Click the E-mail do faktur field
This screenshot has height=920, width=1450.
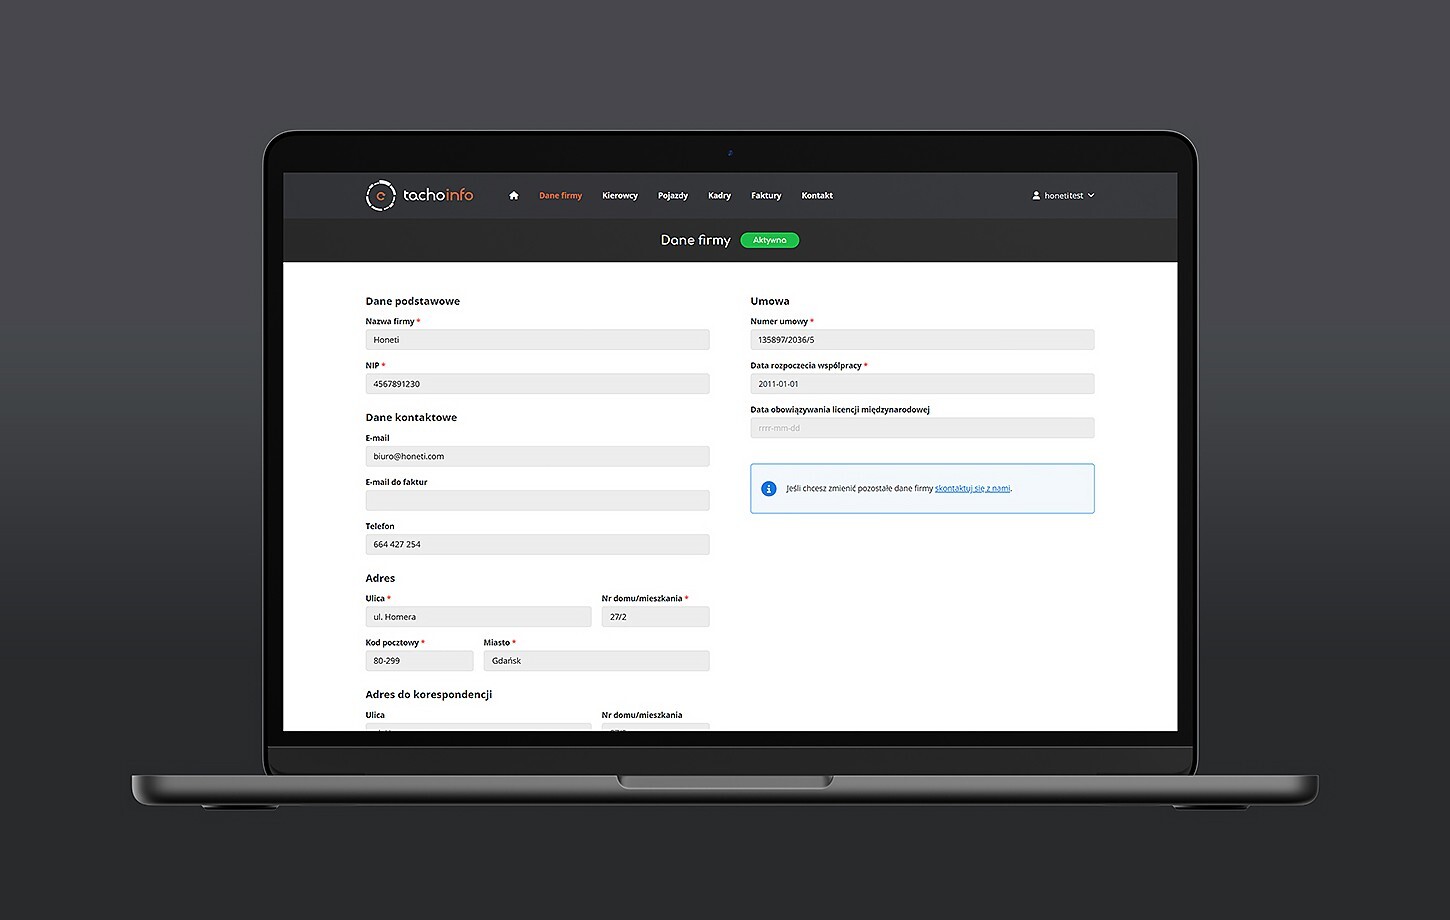537,500
